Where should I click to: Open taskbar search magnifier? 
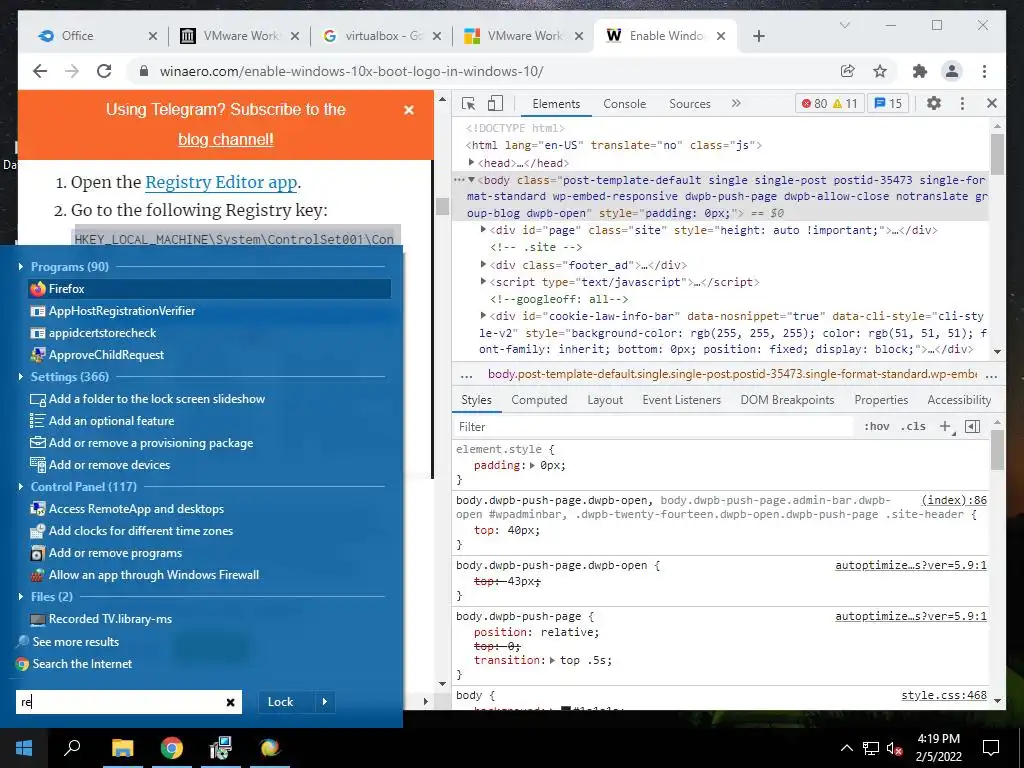(72, 748)
